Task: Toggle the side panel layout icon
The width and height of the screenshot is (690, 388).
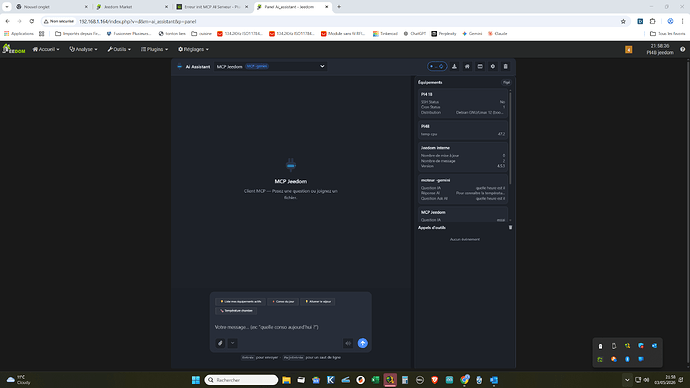Action: (480, 66)
